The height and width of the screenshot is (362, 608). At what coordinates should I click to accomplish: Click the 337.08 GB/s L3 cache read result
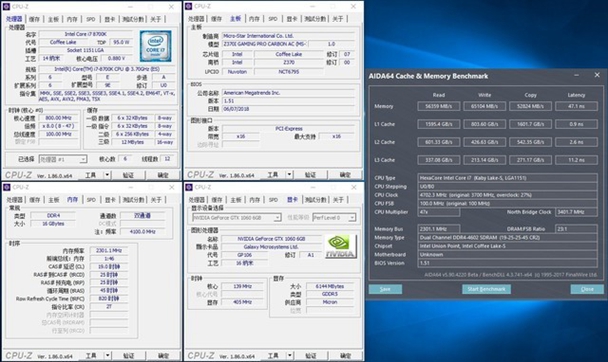click(x=439, y=160)
